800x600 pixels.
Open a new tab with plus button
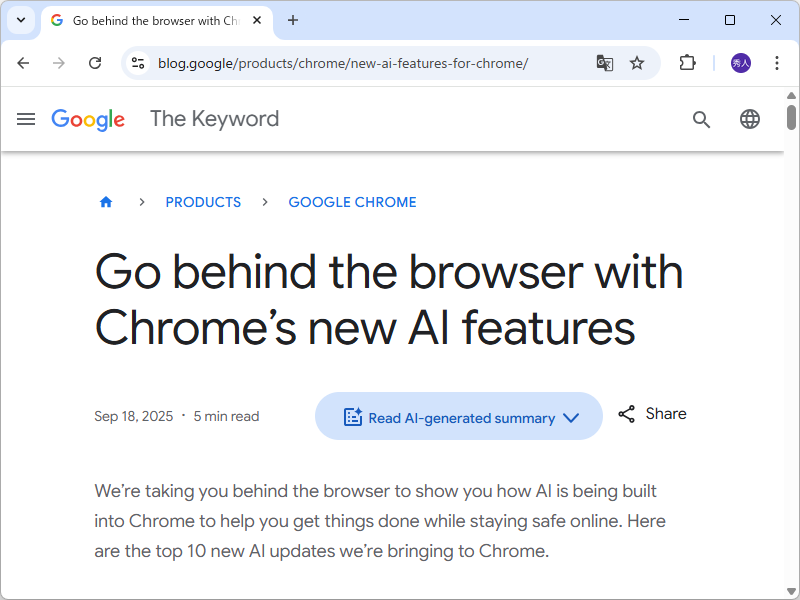[293, 20]
